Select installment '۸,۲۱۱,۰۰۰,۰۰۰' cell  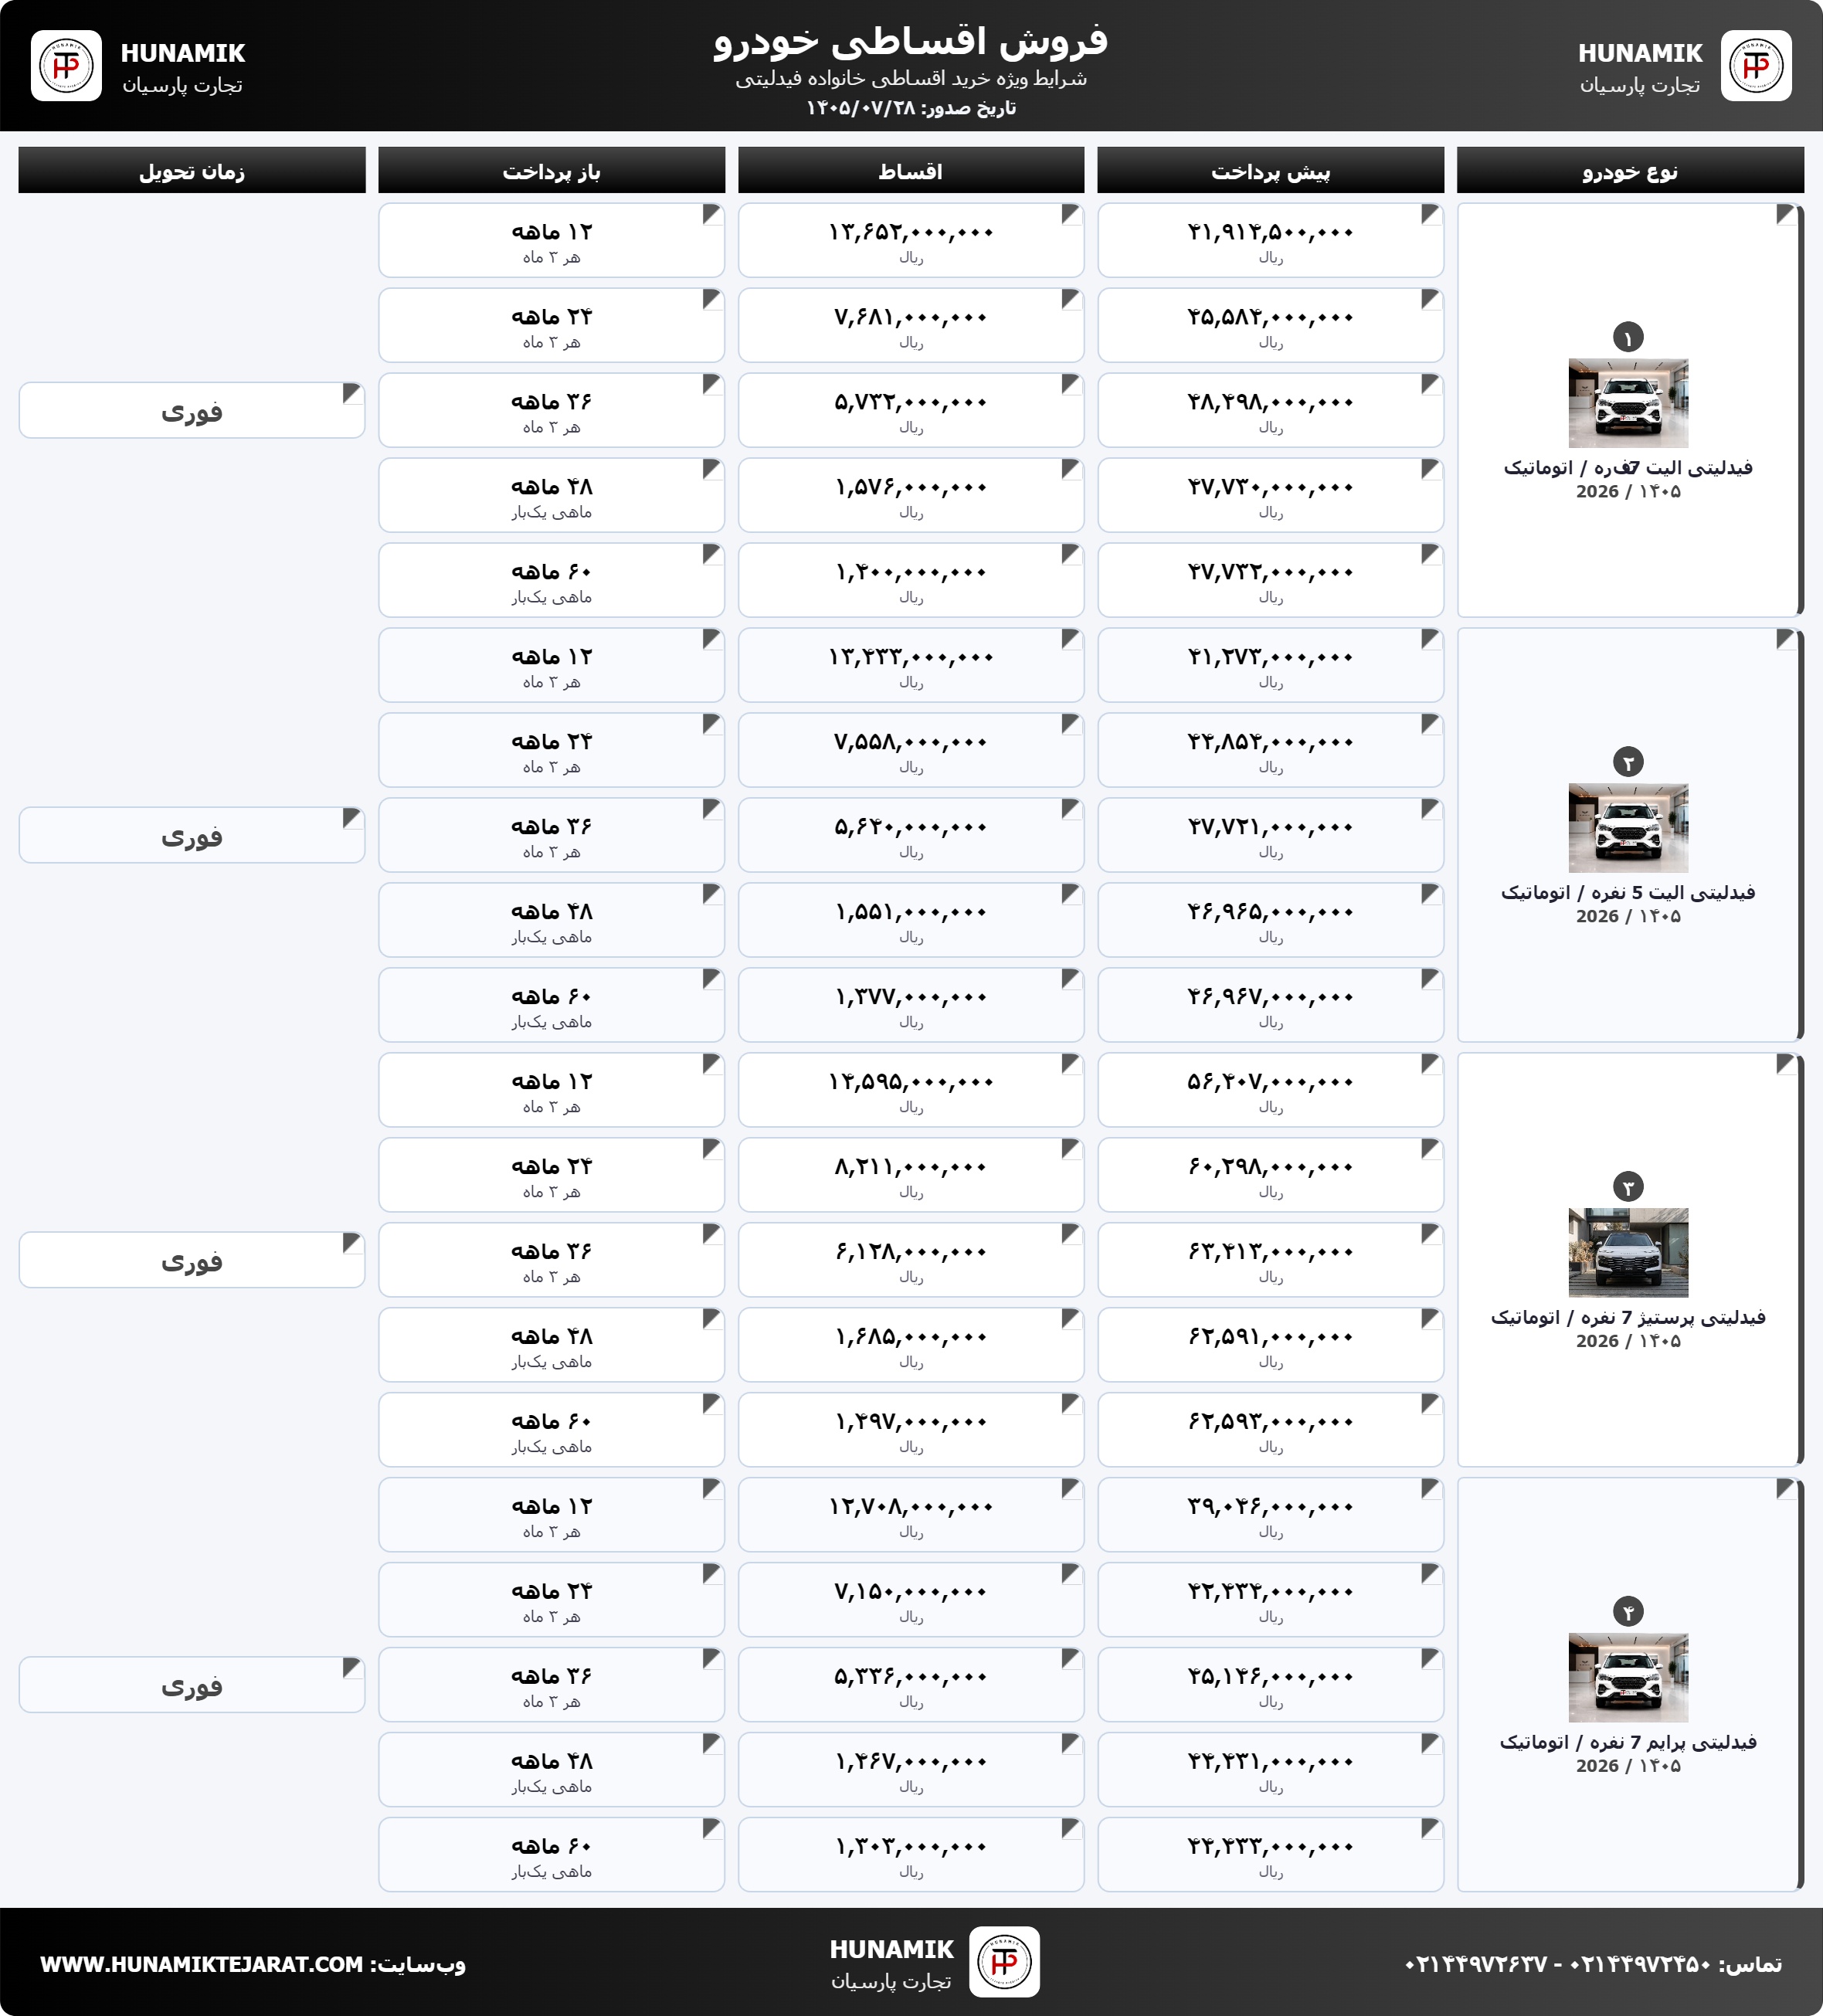tap(911, 1175)
